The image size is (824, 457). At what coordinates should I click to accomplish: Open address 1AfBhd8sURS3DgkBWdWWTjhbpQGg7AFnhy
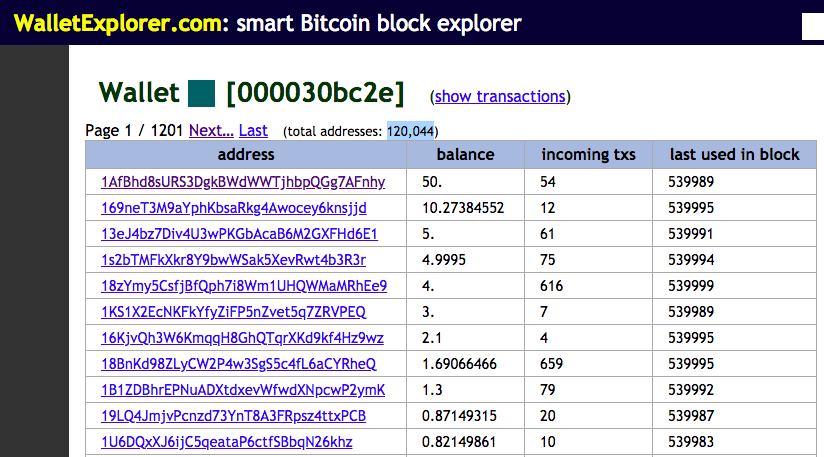pyautogui.click(x=243, y=182)
